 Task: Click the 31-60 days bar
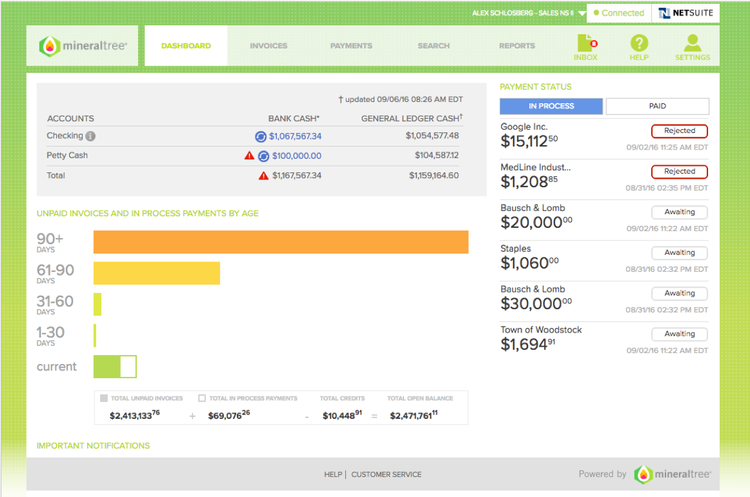pos(98,304)
